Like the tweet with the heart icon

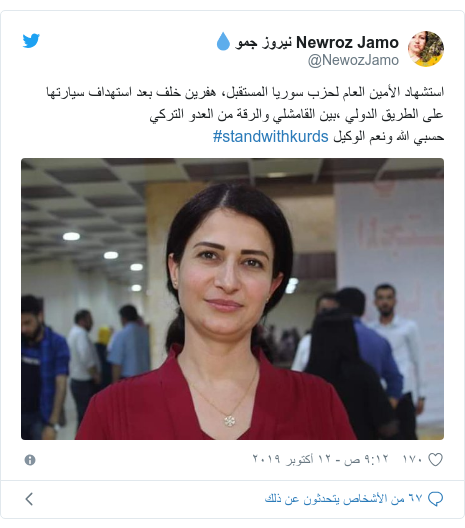click(x=435, y=459)
